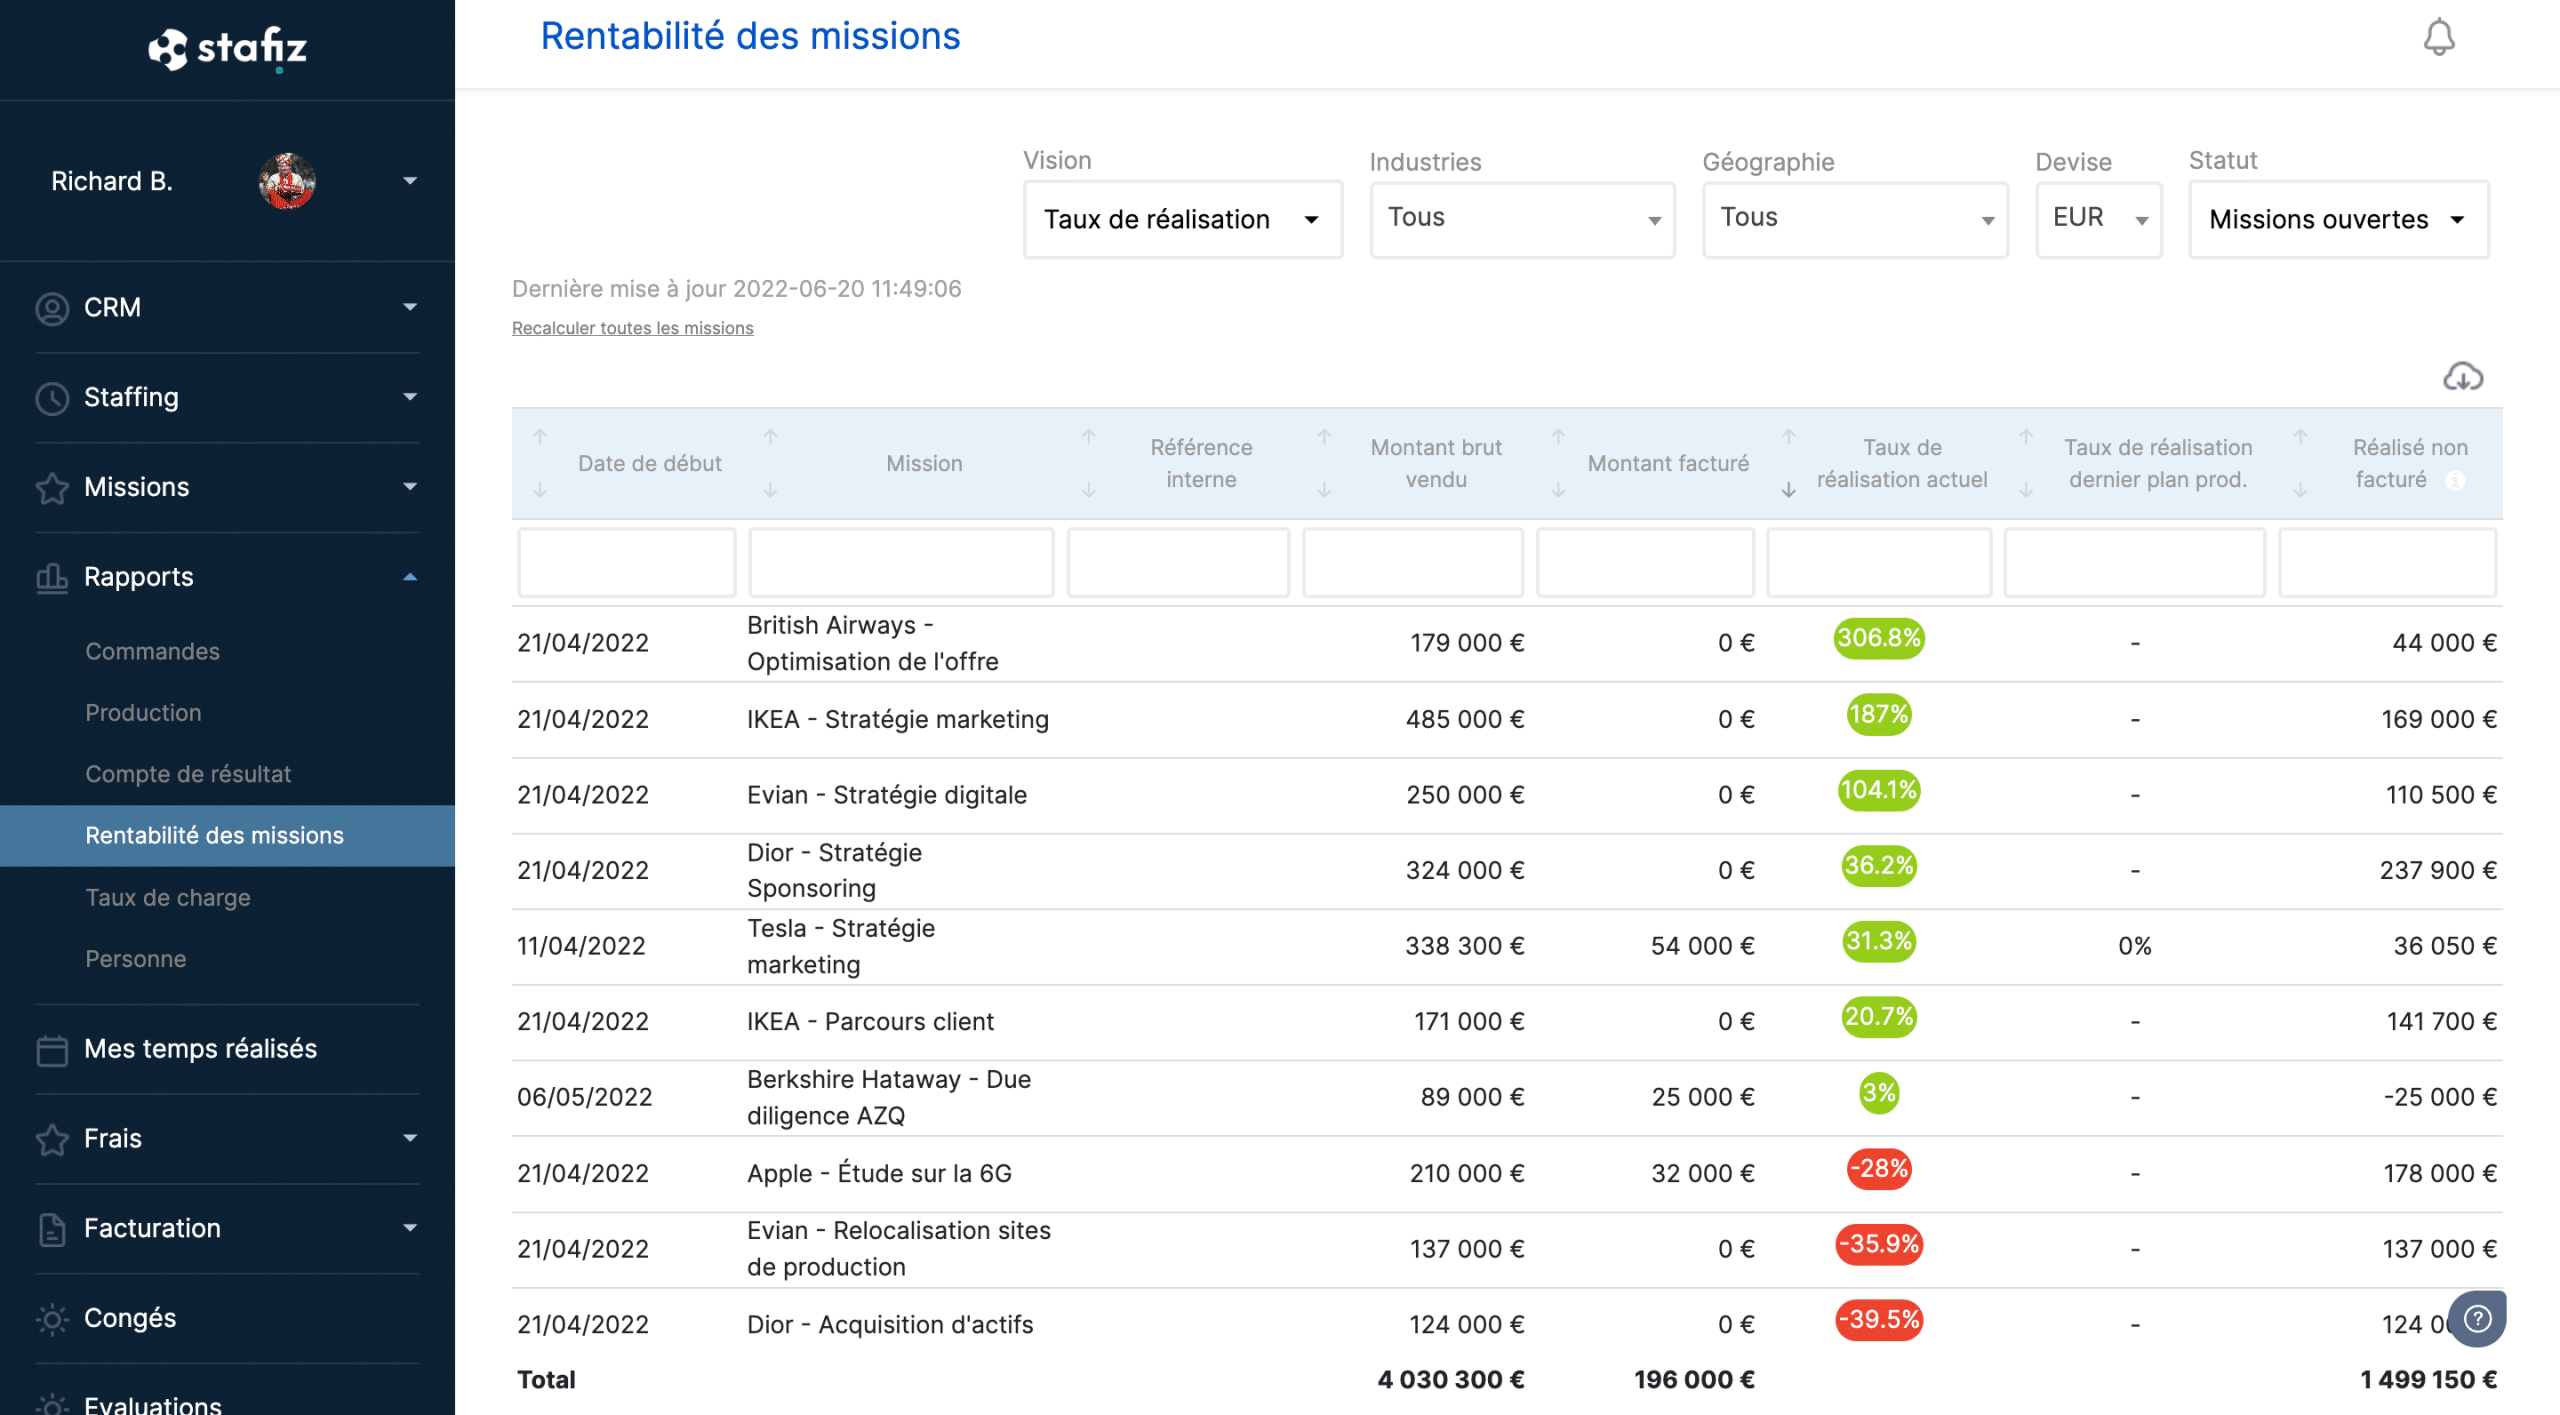Click the Mes temps réalisés calendar icon
2560x1415 pixels.
53,1049
